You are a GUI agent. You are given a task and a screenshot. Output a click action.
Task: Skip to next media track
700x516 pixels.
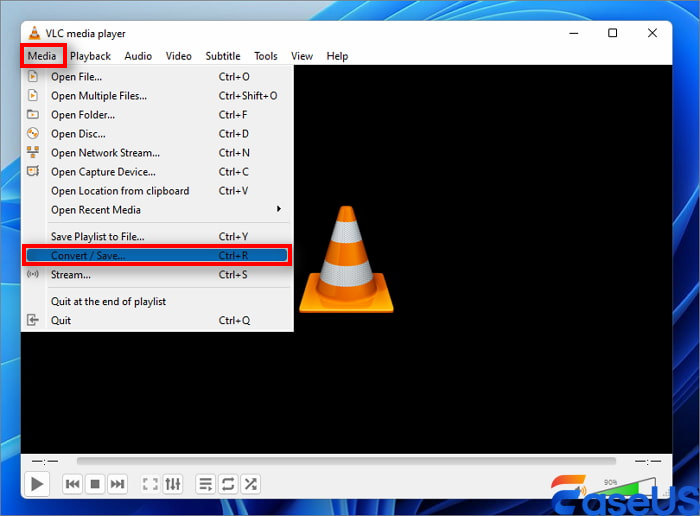117,484
